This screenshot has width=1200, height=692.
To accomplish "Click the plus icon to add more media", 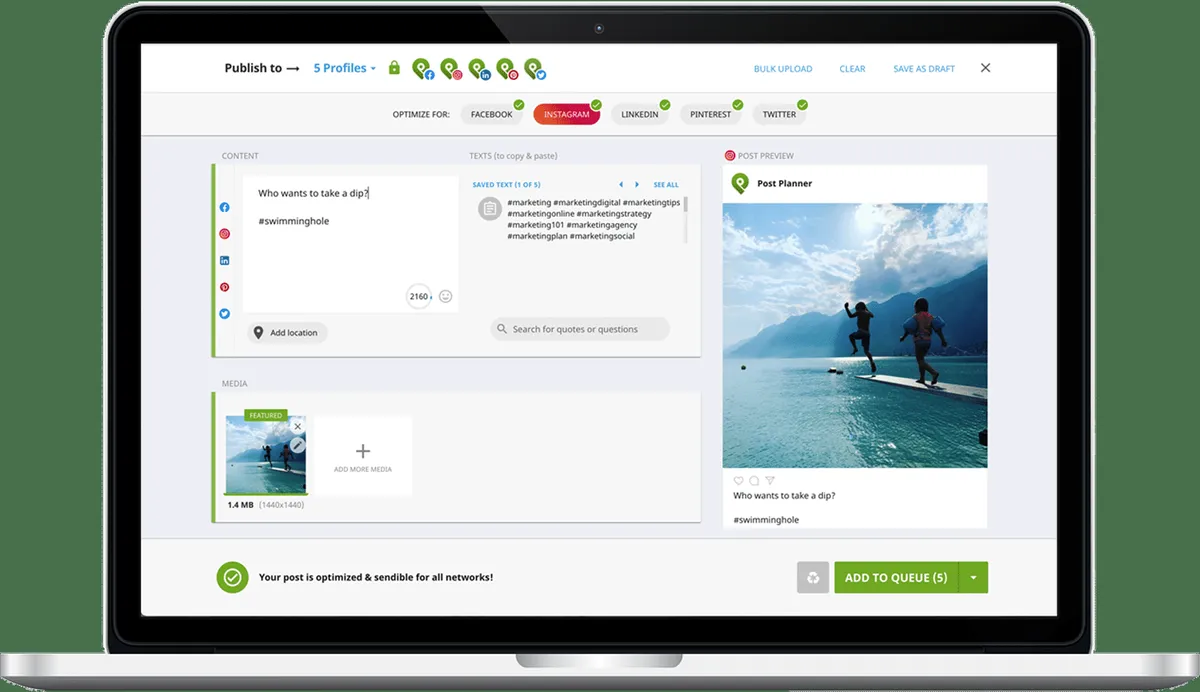I will click(363, 451).
